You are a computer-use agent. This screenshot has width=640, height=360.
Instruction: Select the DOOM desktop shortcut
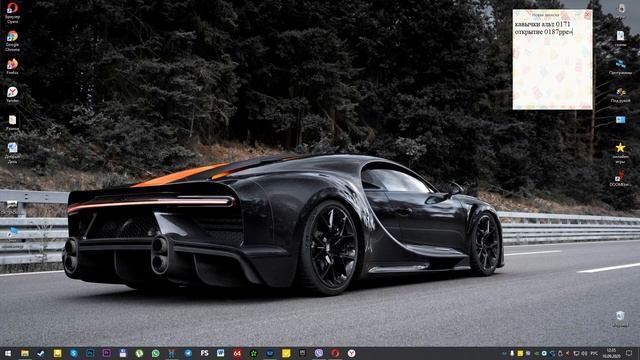(620, 179)
